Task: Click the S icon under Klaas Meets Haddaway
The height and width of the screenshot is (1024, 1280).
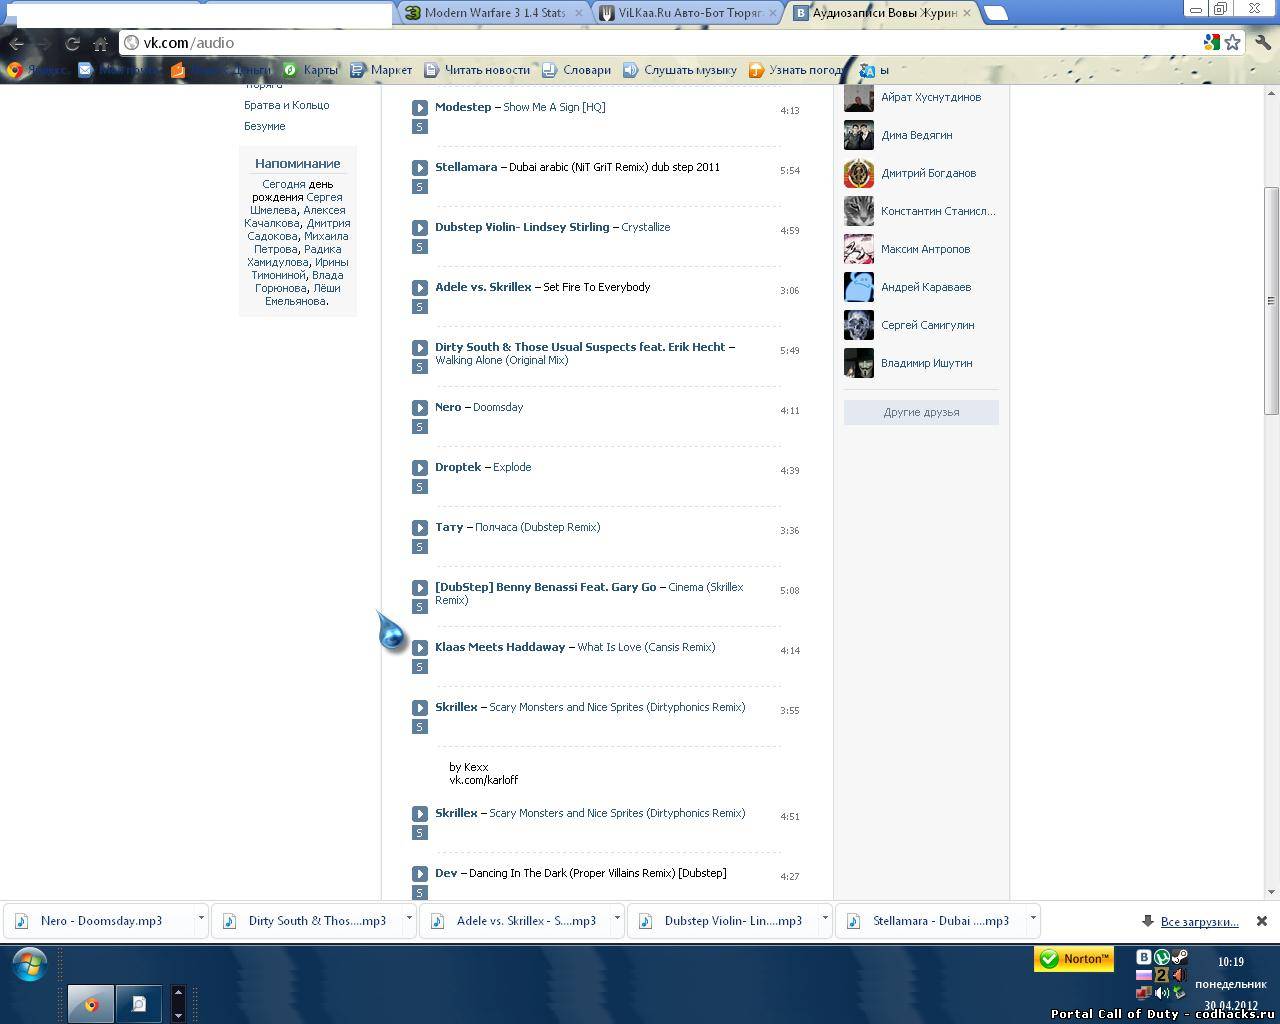Action: (420, 667)
